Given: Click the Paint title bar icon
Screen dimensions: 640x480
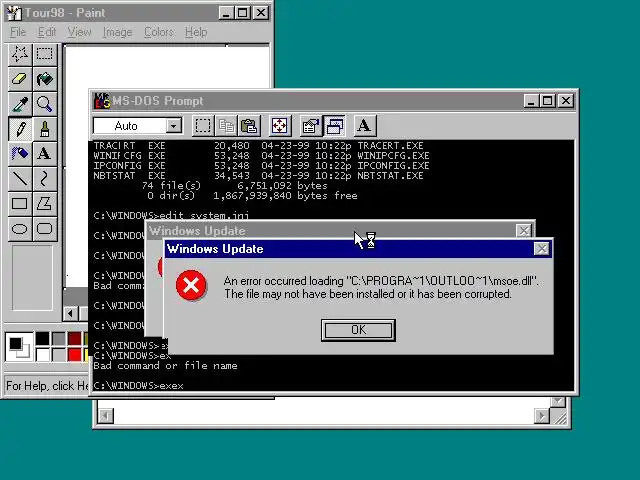Looking at the screenshot, I should 14,13.
